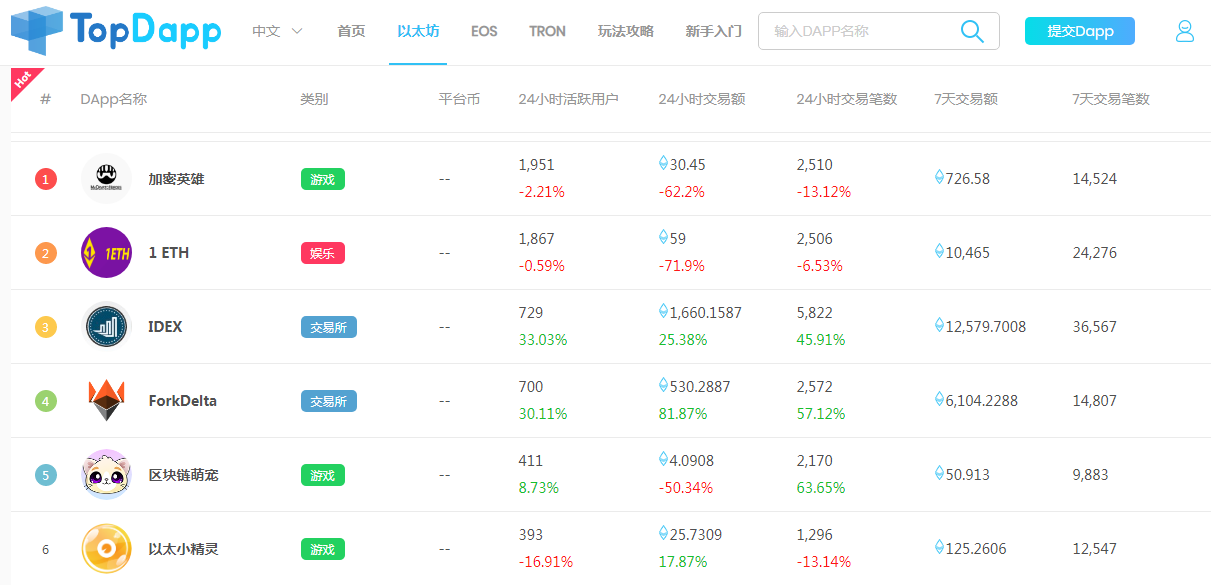This screenshot has height=585, width=1211.
Task: Click the DApp名称 column header
Action: pos(113,99)
